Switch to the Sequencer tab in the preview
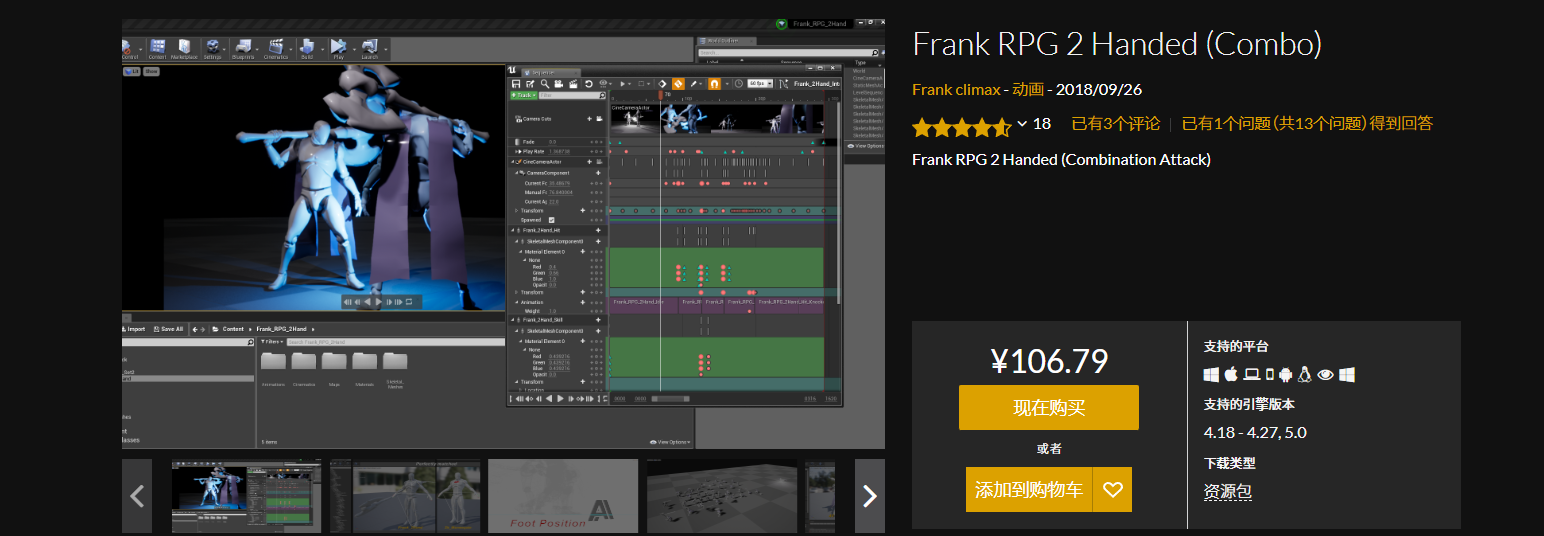Viewport: 1544px width, 536px height. (x=552, y=73)
